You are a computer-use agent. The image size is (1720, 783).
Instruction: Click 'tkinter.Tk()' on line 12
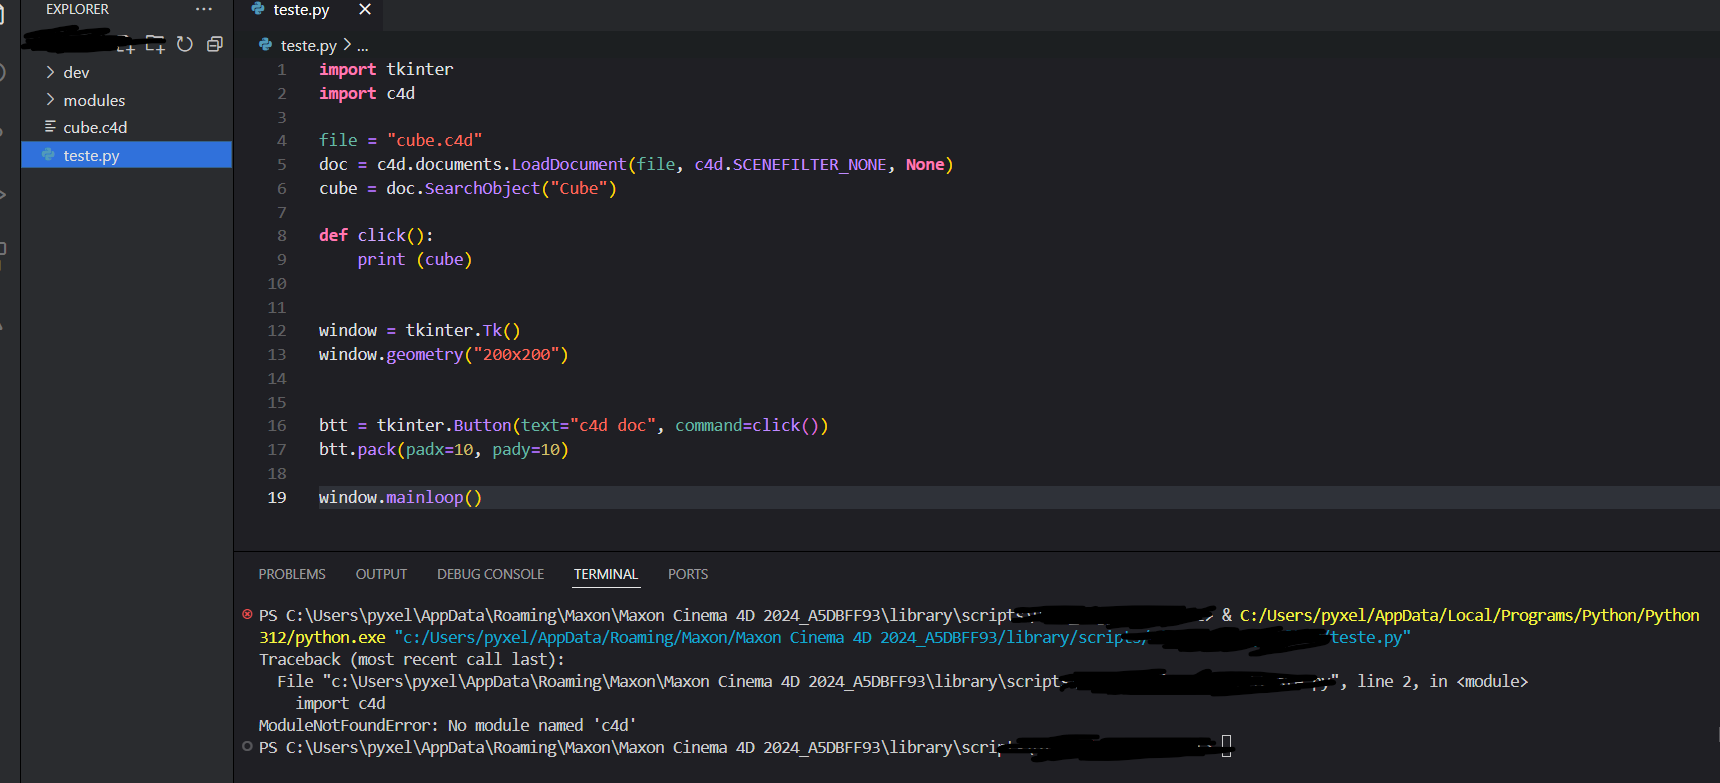coord(463,330)
